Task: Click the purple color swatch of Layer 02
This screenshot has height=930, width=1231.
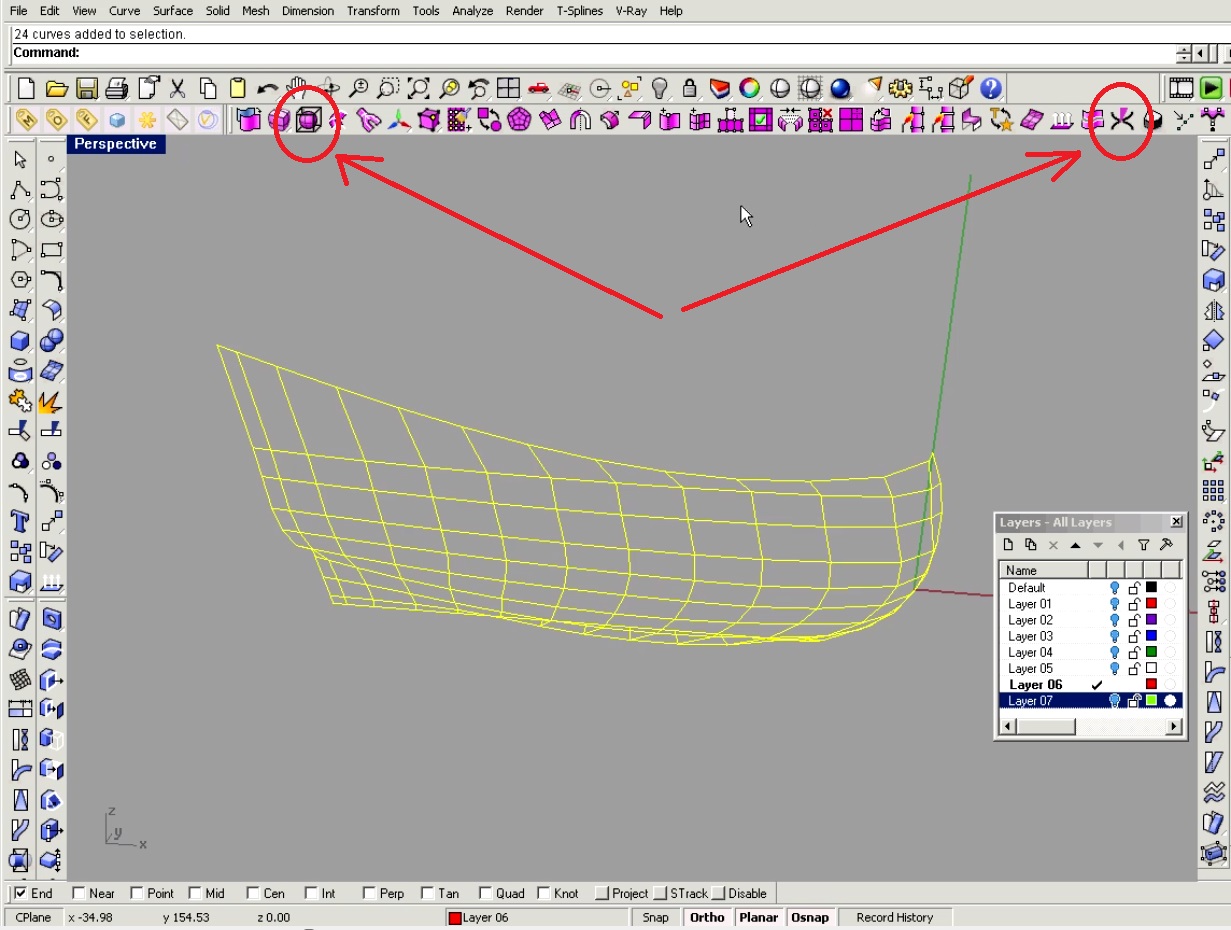Action: (1151, 620)
